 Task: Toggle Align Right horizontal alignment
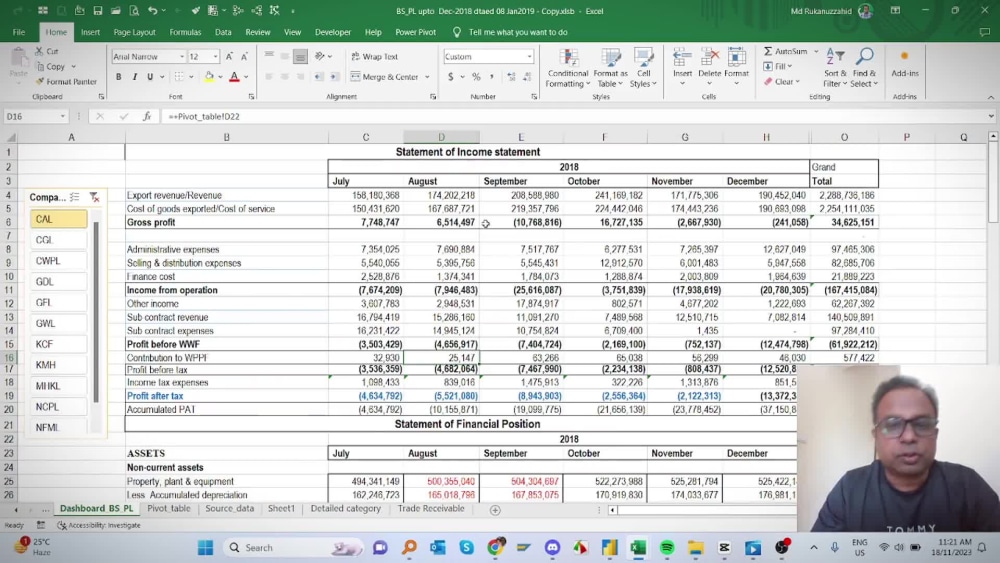(x=300, y=77)
